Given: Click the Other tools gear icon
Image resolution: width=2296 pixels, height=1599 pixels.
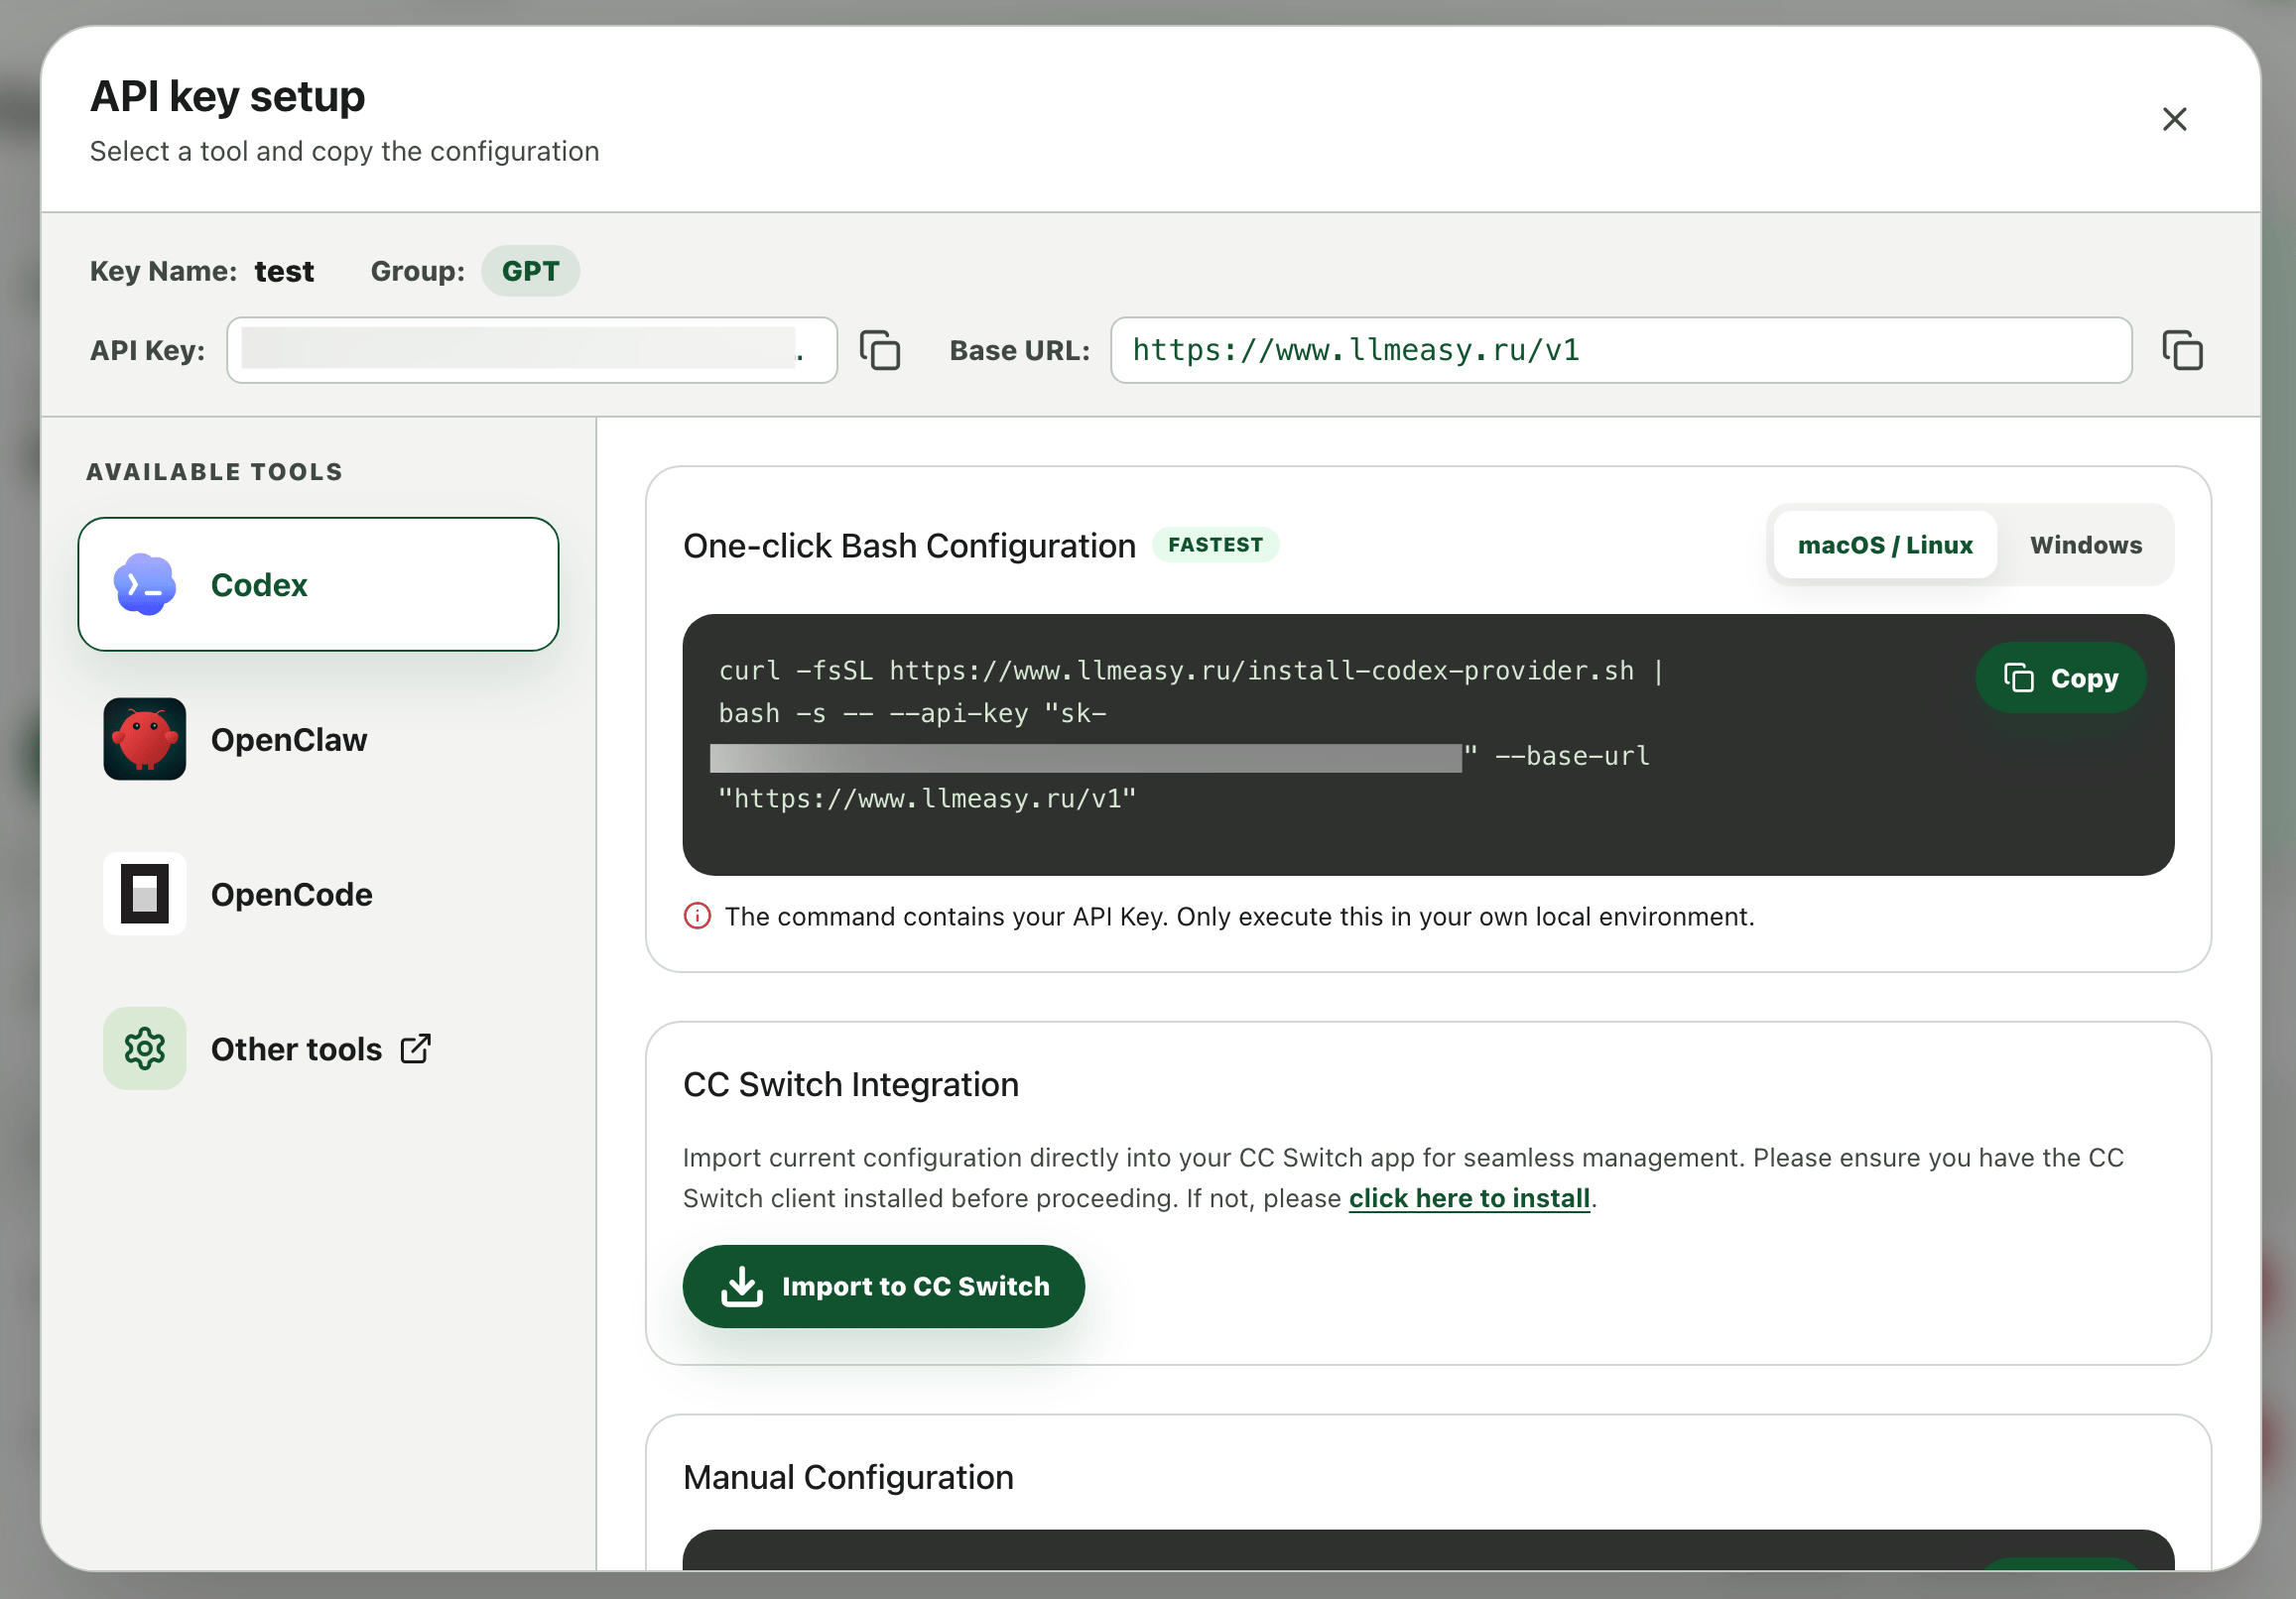Looking at the screenshot, I should click(x=145, y=1049).
